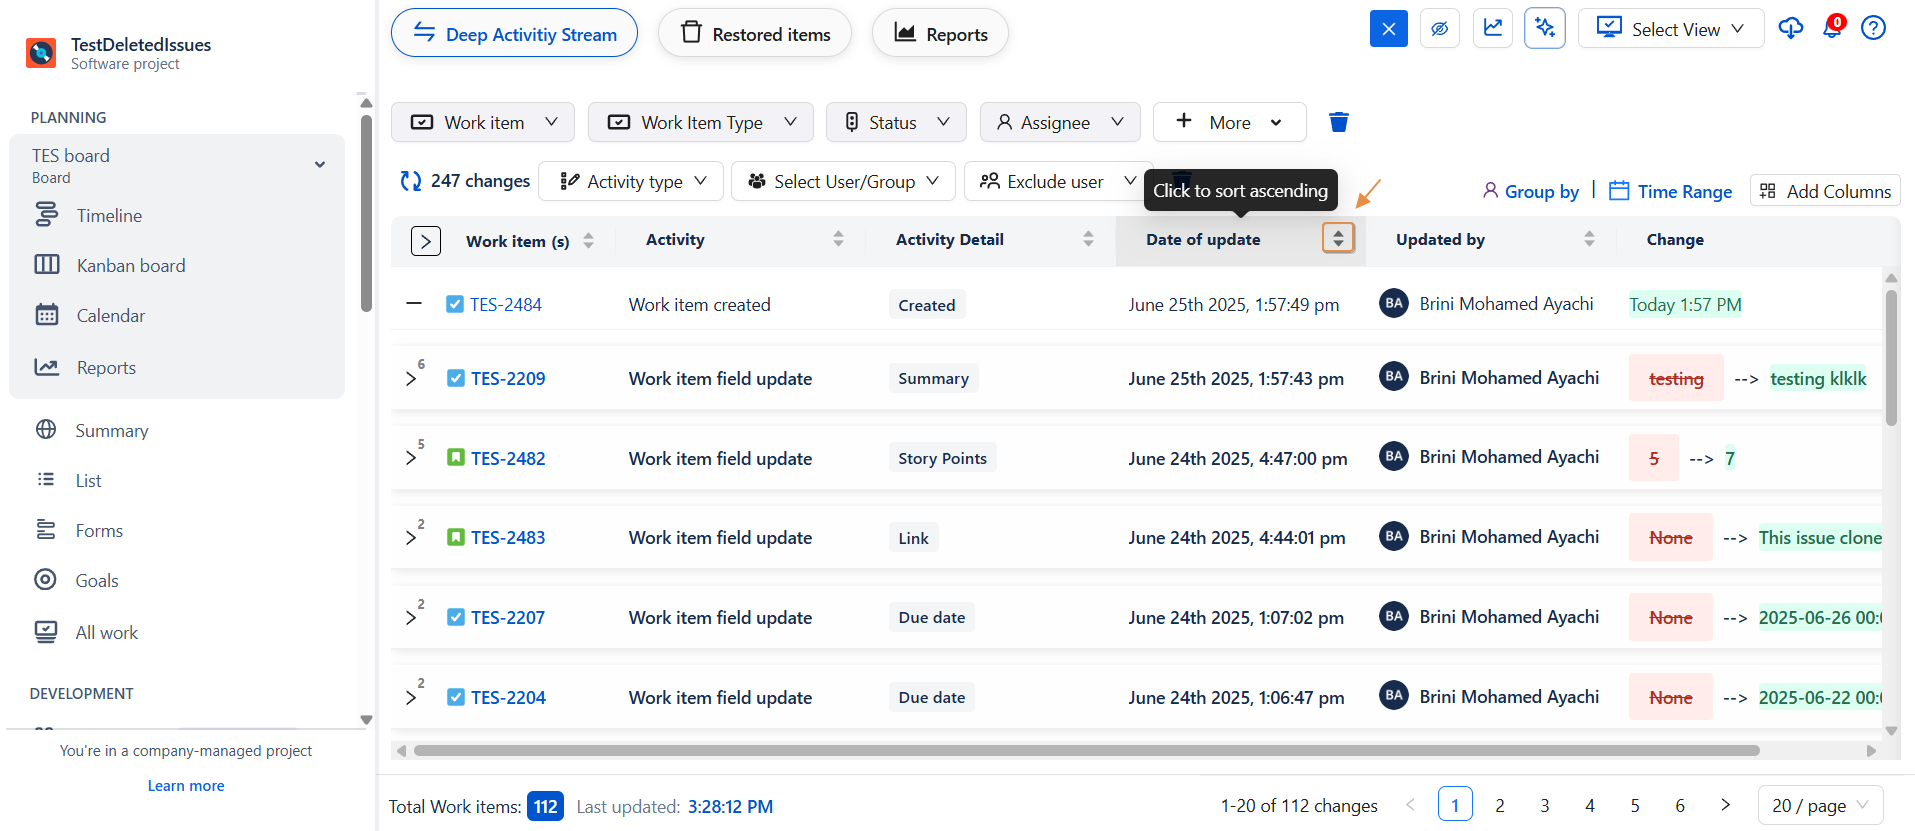Click the refresh icon beside 247 changes
This screenshot has width=1915, height=831.
click(410, 181)
